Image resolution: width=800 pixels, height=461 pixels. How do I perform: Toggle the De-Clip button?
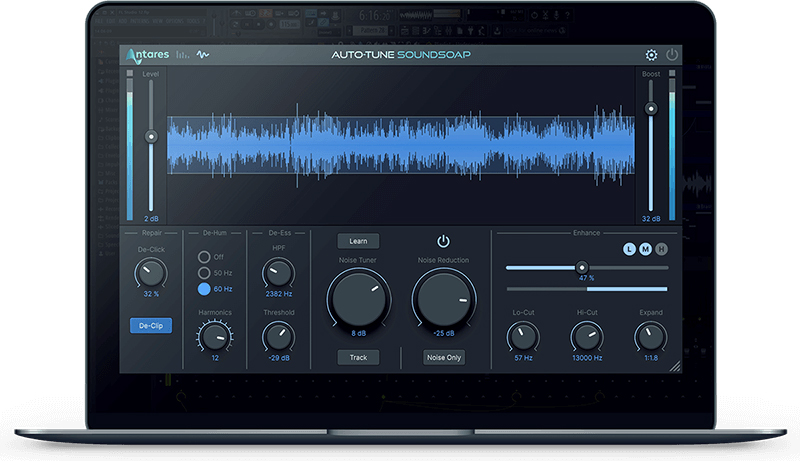(151, 325)
